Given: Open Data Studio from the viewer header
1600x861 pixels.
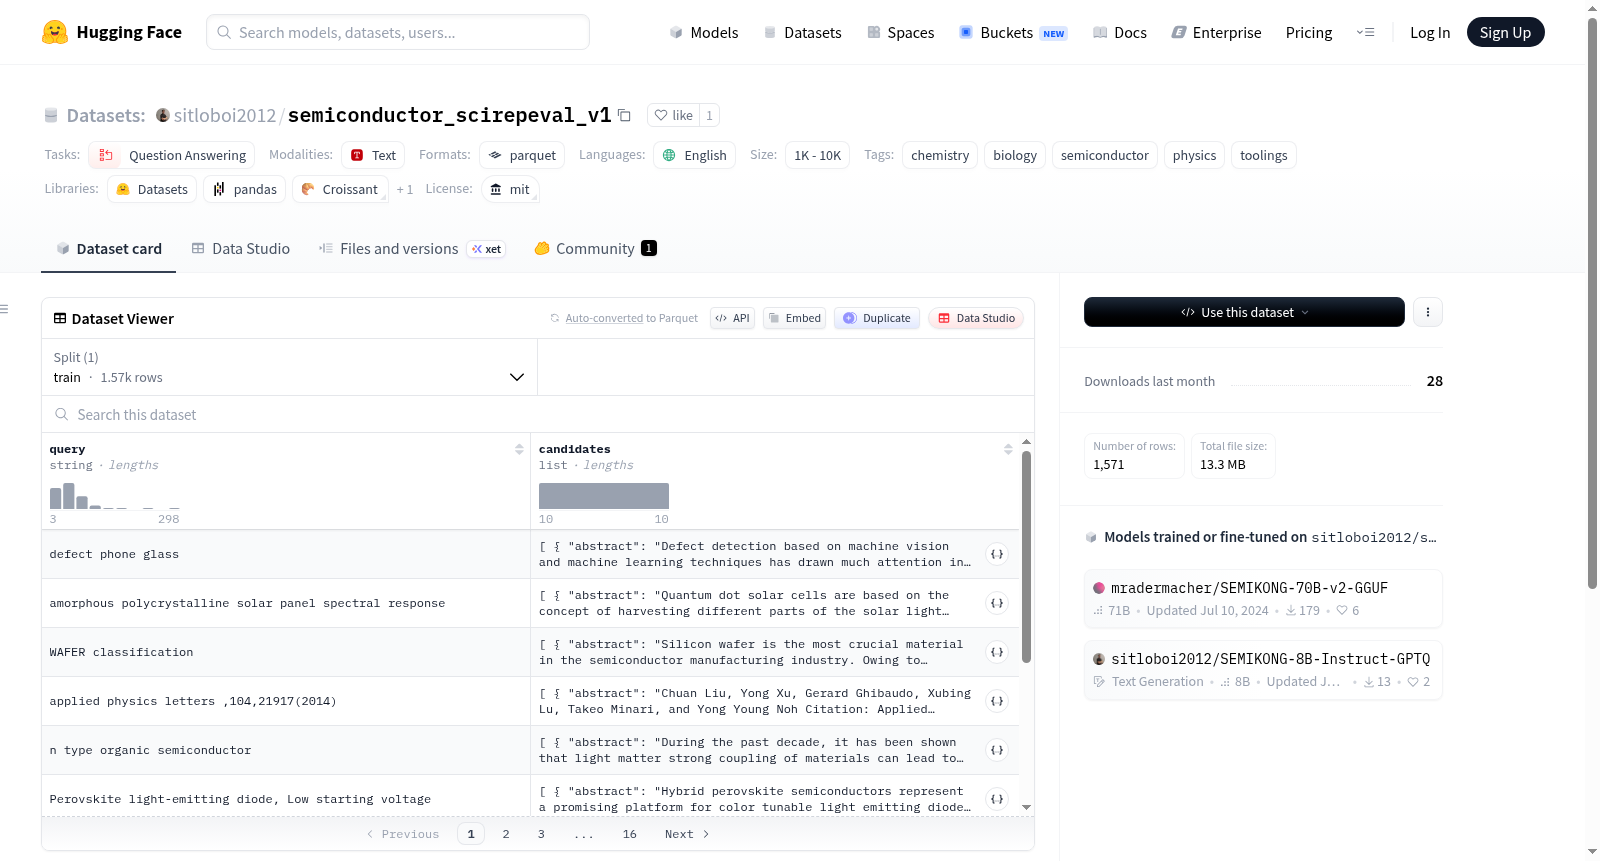Looking at the screenshot, I should [976, 318].
